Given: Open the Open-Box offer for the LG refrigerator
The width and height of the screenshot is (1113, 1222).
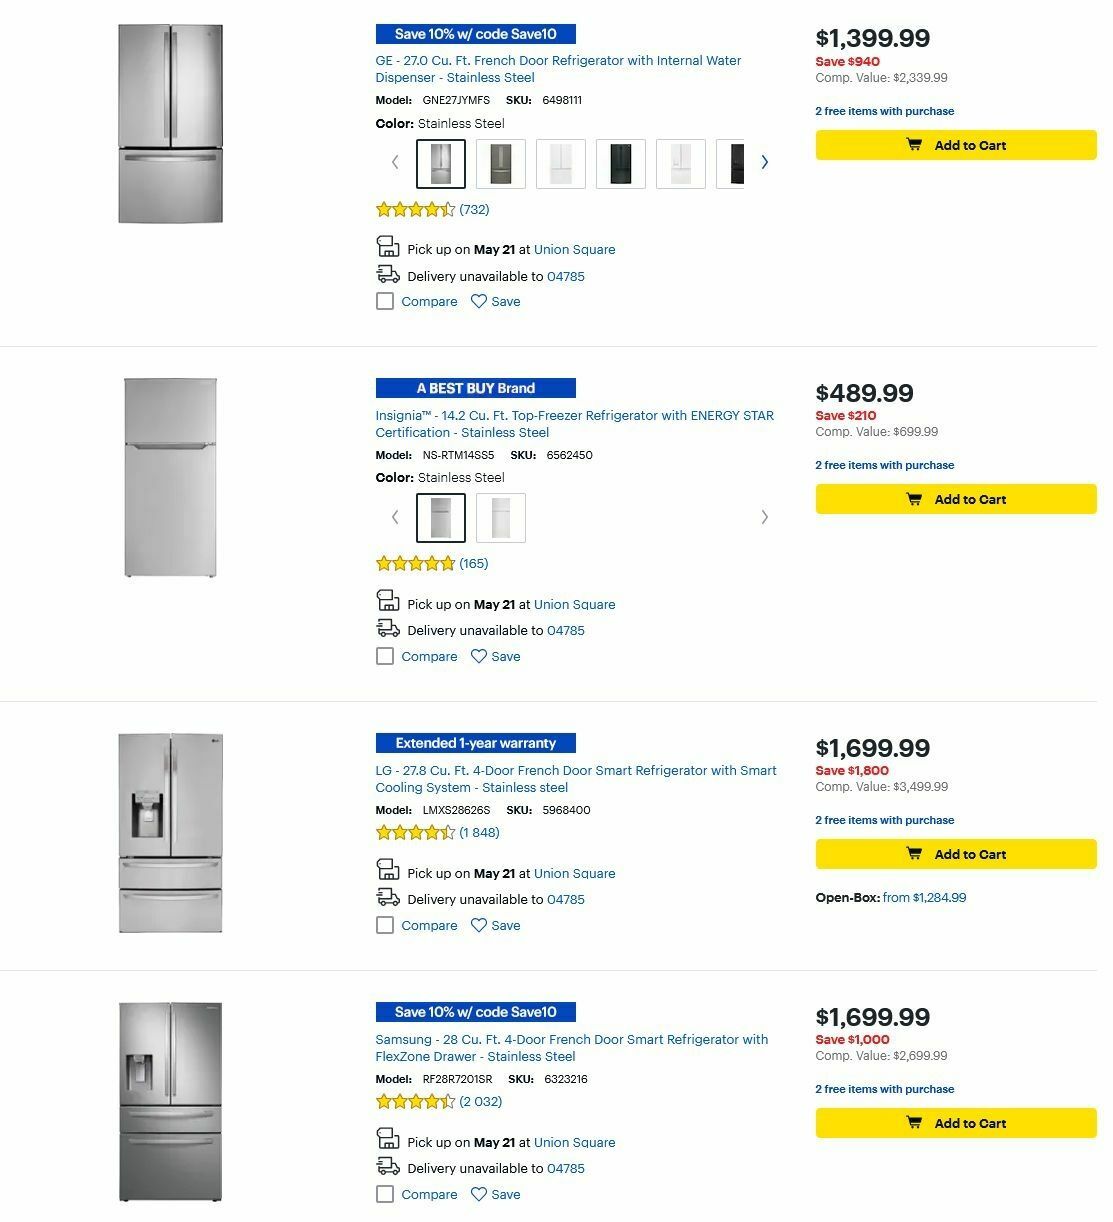Looking at the screenshot, I should tap(924, 898).
